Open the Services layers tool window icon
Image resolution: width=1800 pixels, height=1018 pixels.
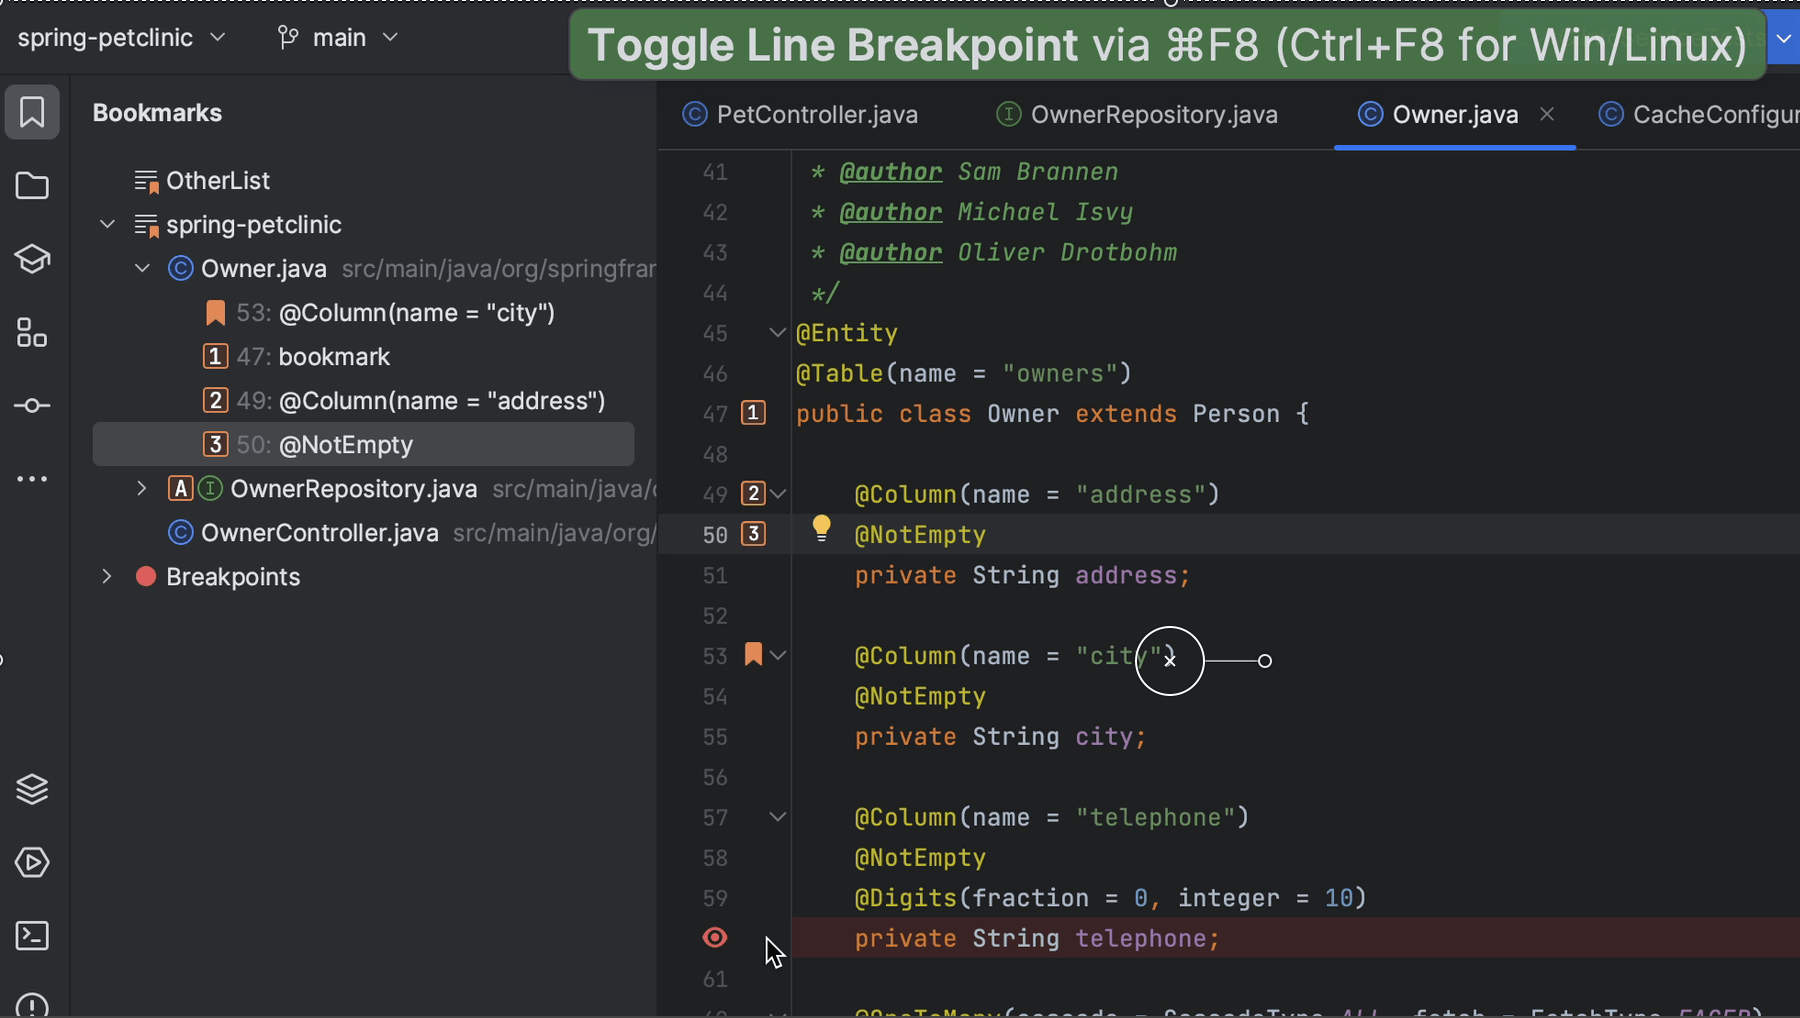[33, 789]
